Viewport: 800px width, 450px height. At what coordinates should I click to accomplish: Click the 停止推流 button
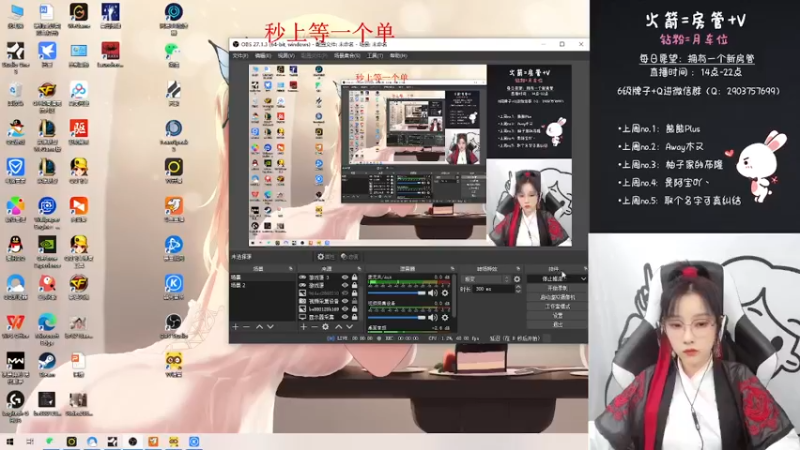[553, 279]
